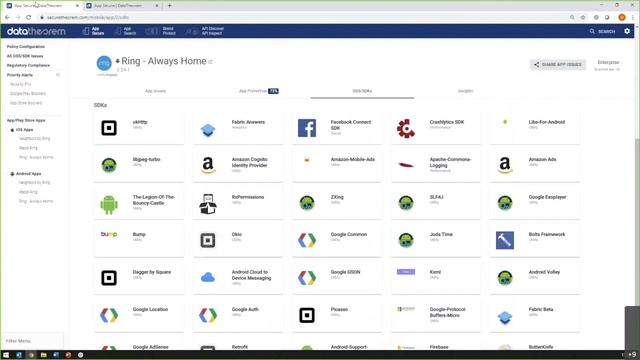Open All OSS/SDK Issues in the sidebar

(x=25, y=56)
